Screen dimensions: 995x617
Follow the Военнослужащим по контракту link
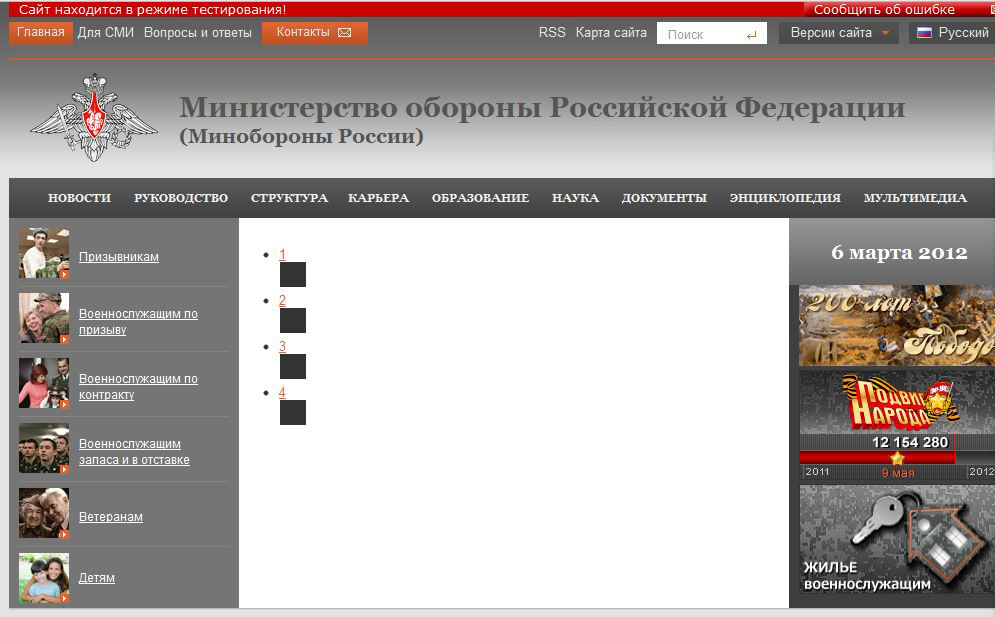(138, 387)
